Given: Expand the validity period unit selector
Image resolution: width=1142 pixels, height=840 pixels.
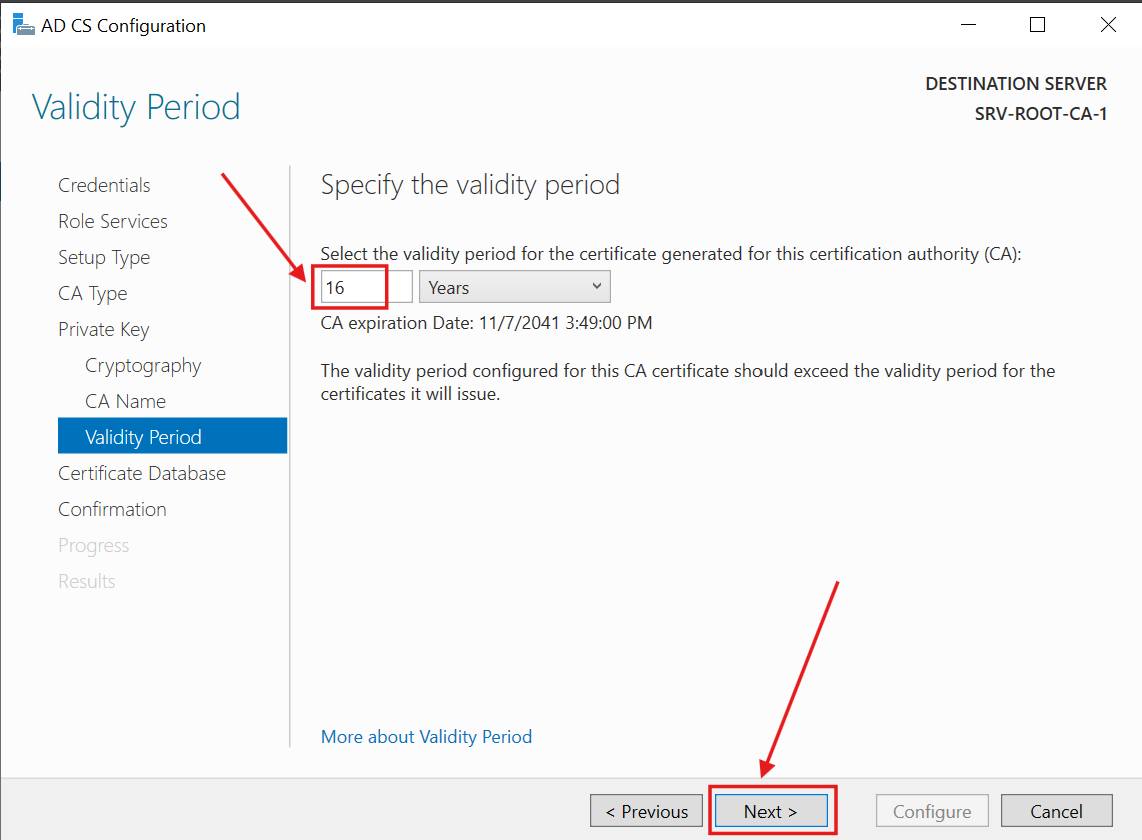Looking at the screenshot, I should [x=514, y=286].
